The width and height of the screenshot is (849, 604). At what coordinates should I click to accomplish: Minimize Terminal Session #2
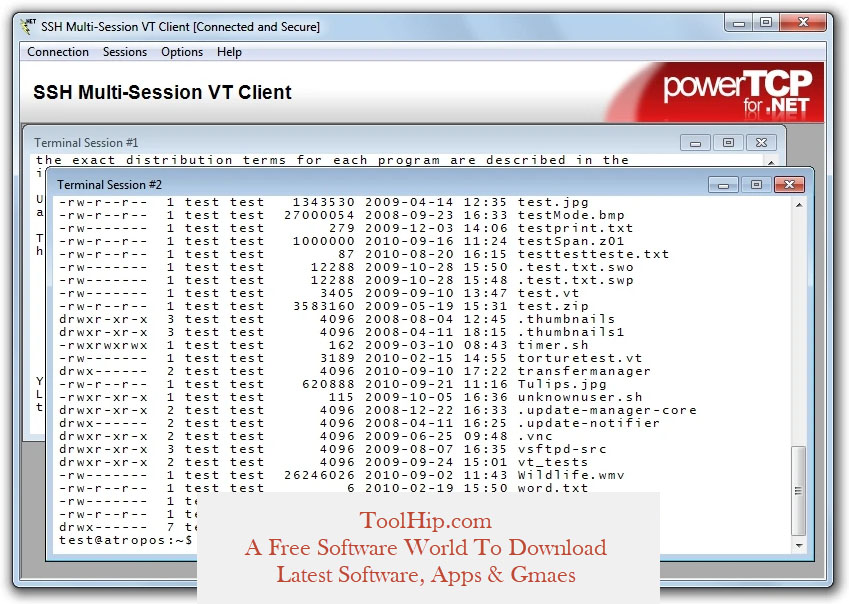click(x=723, y=185)
